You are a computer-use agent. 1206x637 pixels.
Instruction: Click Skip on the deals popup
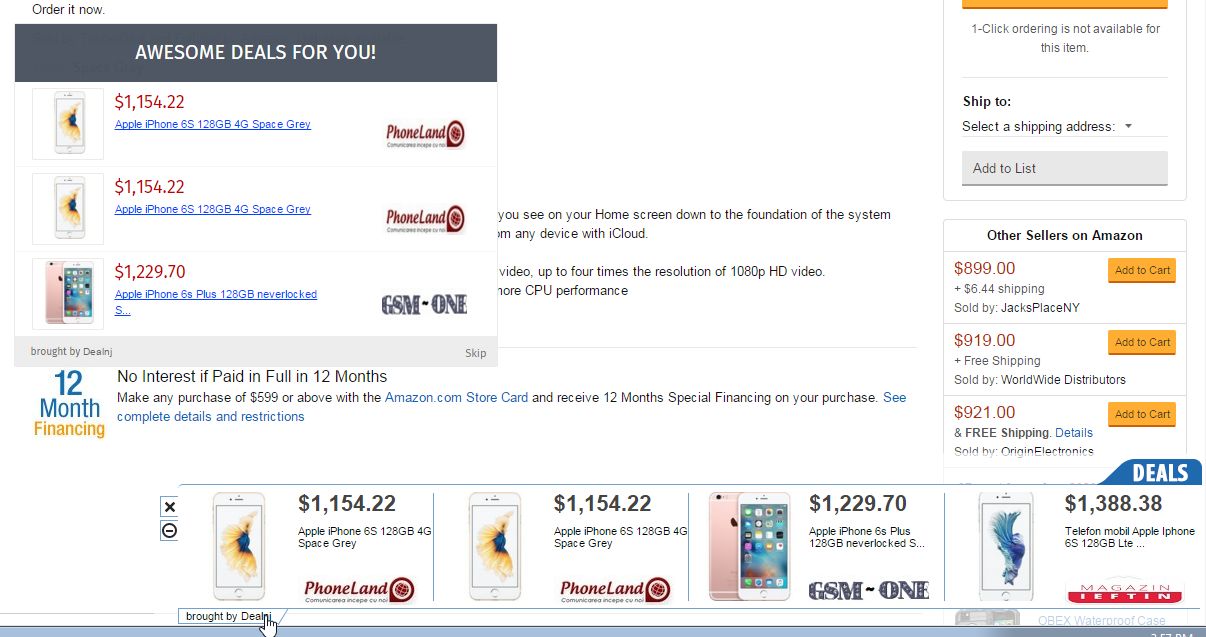(475, 353)
